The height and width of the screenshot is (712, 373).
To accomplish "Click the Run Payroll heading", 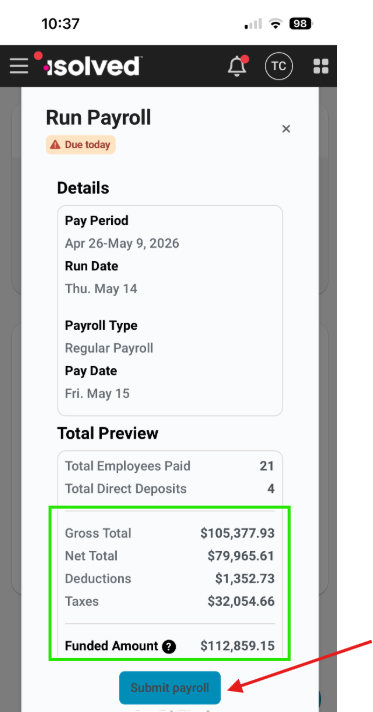I will click(x=98, y=118).
